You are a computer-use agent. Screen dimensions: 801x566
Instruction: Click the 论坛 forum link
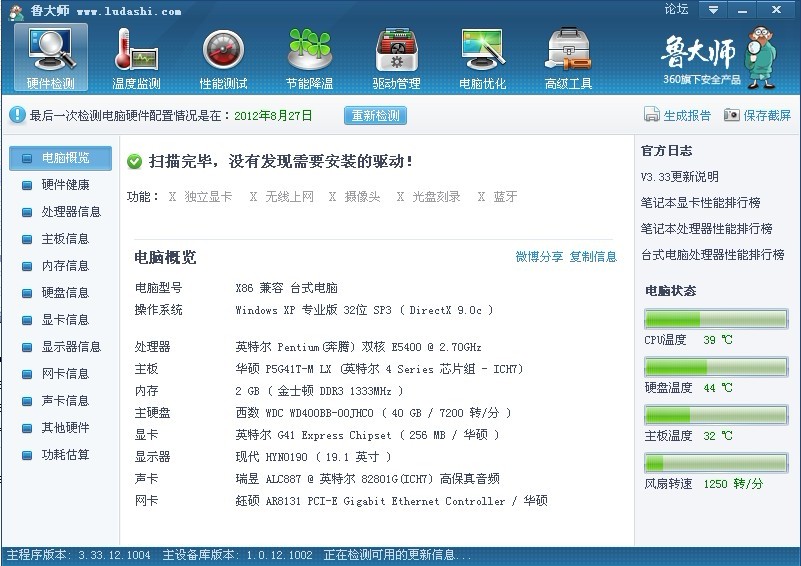676,9
